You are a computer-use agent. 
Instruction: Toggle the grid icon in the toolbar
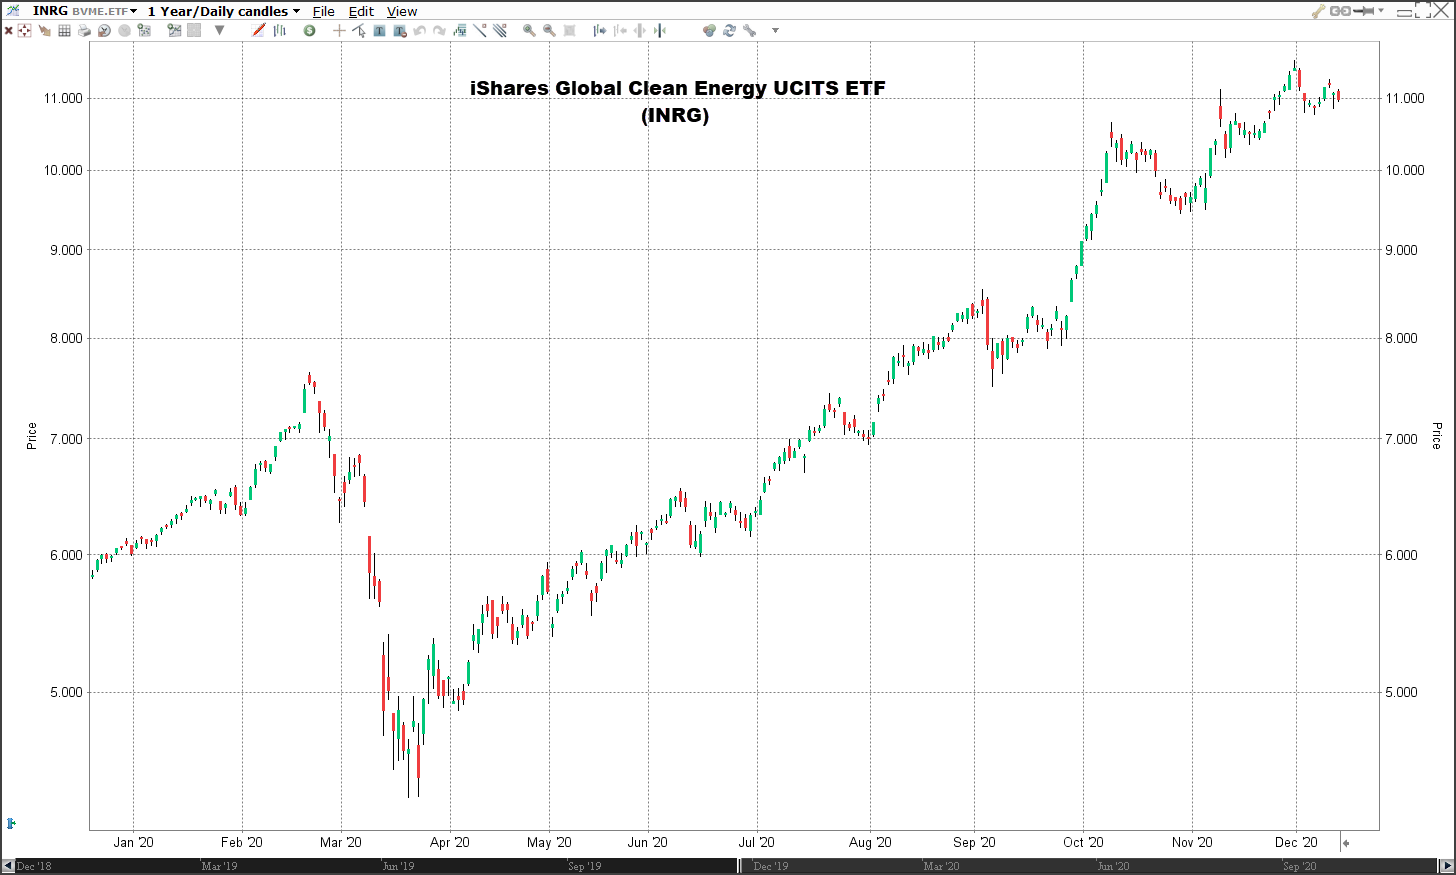tap(64, 31)
